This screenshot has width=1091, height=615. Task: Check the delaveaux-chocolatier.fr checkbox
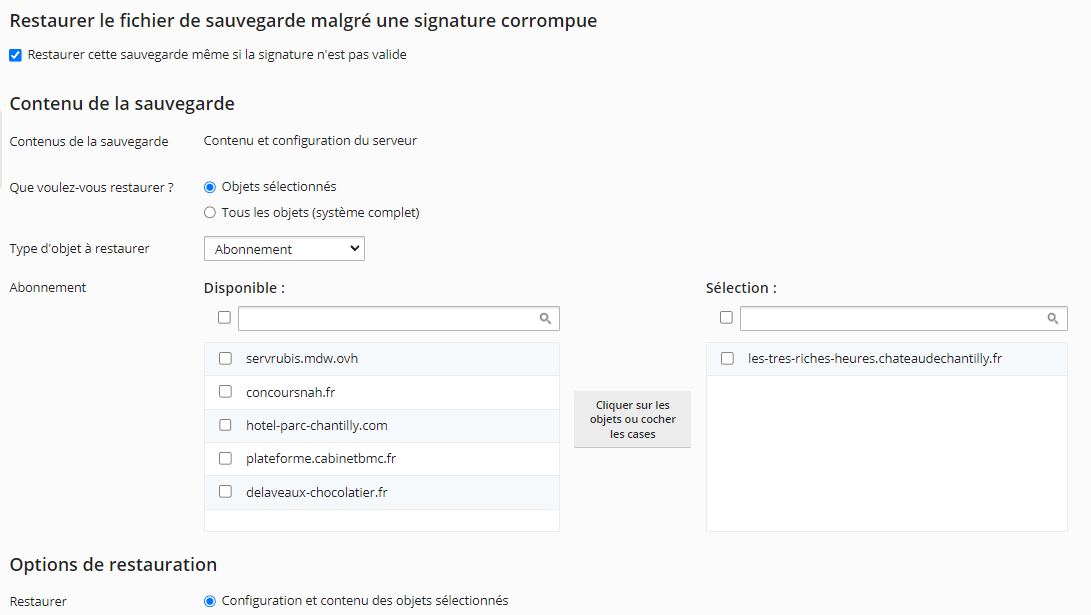[225, 492]
